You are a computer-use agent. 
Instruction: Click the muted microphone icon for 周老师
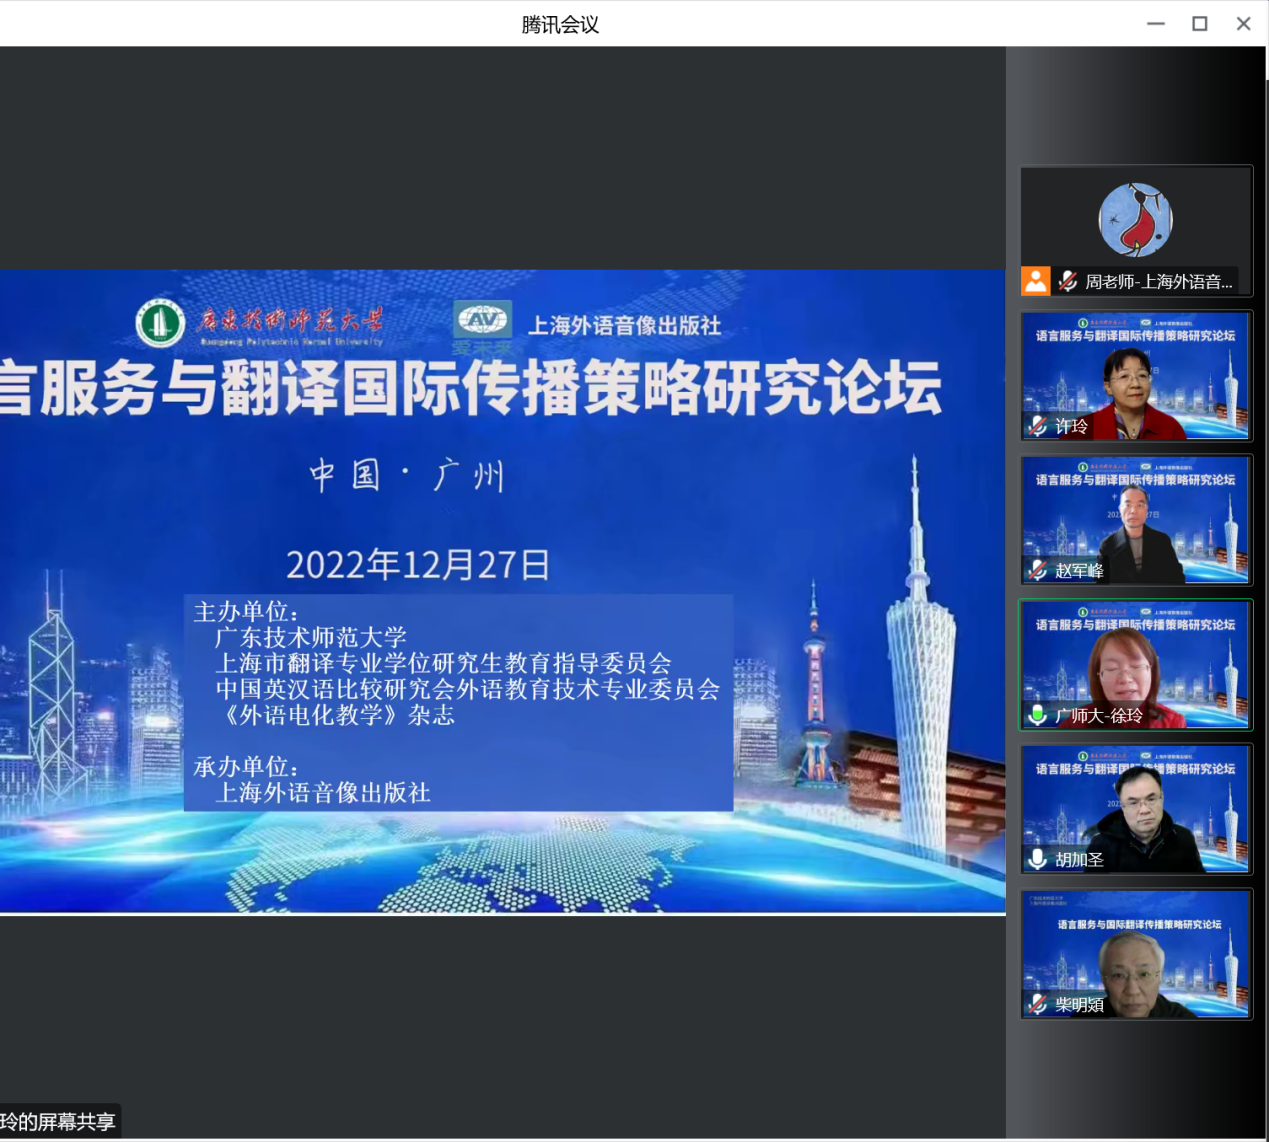[1068, 282]
